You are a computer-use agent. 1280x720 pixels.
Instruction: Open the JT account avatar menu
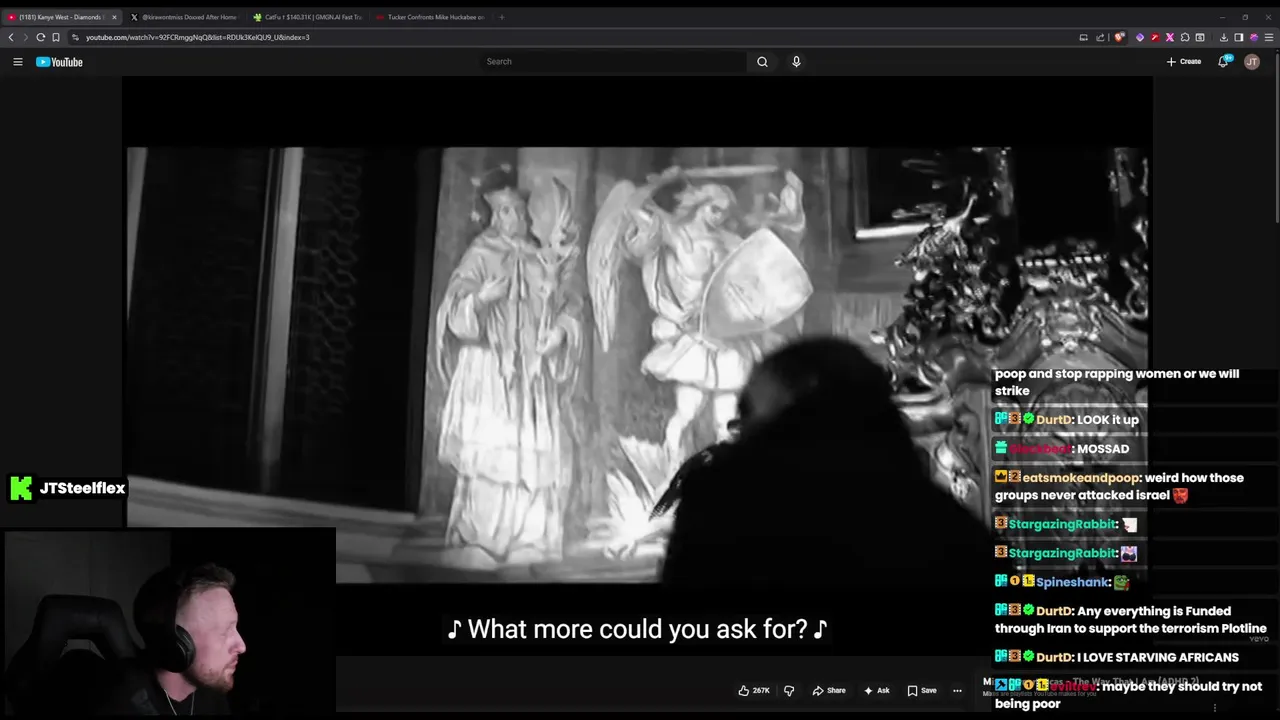[1252, 62]
